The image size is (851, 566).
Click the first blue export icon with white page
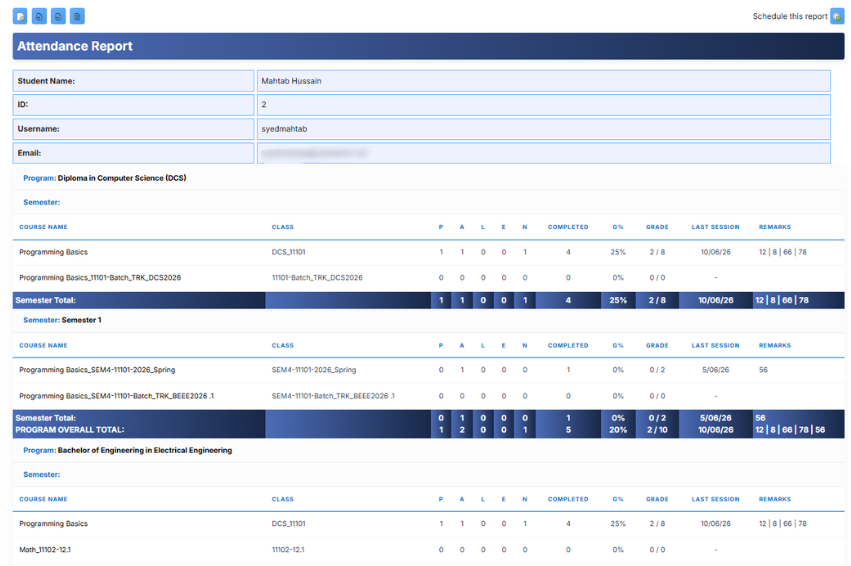tap(20, 16)
